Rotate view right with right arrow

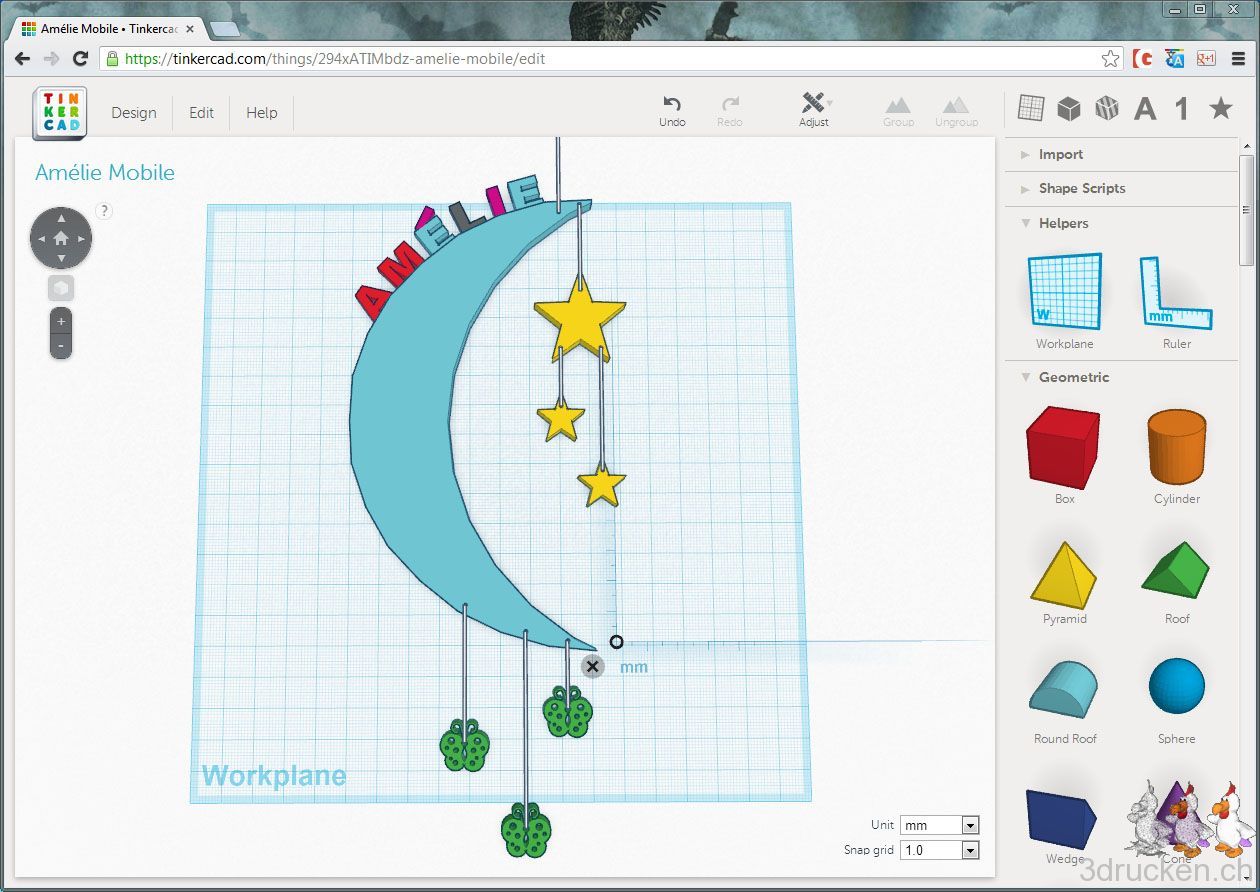pyautogui.click(x=82, y=239)
